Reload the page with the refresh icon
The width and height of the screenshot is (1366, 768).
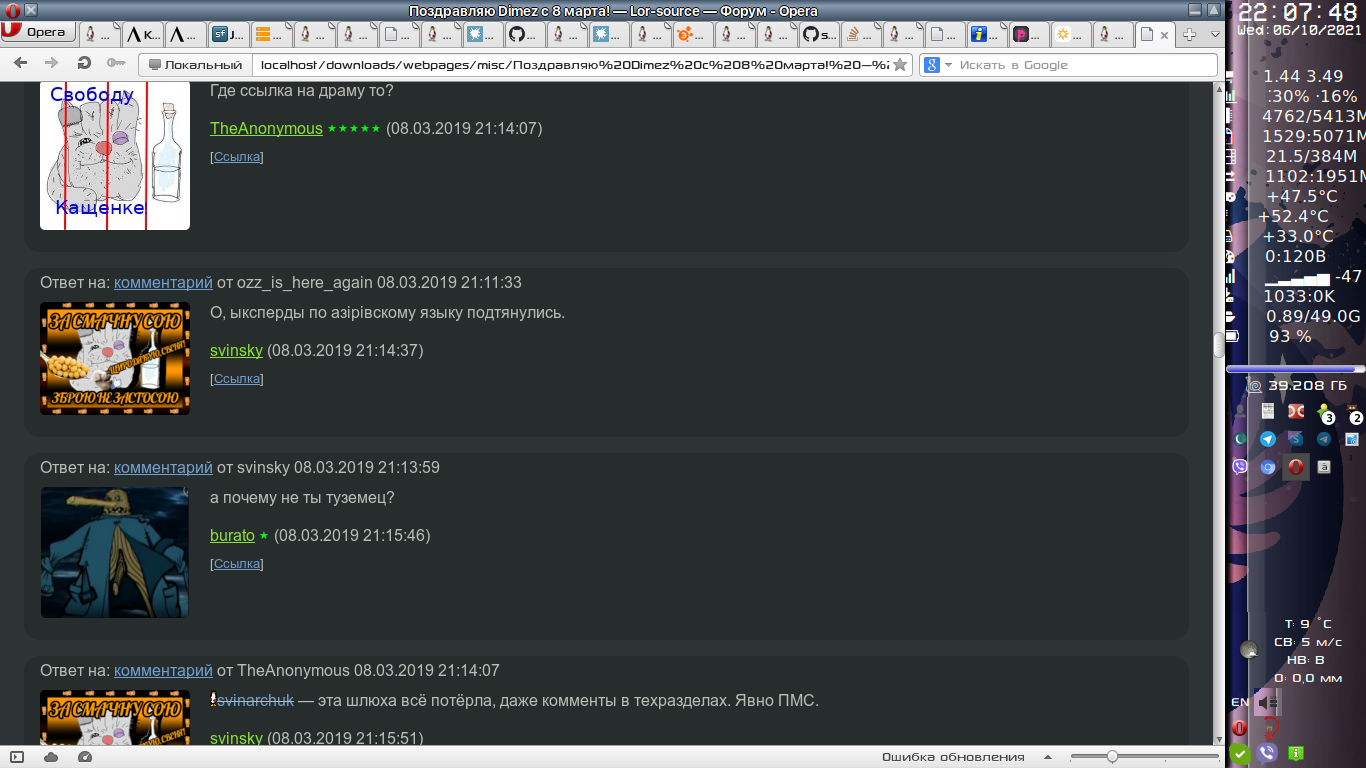(x=84, y=64)
